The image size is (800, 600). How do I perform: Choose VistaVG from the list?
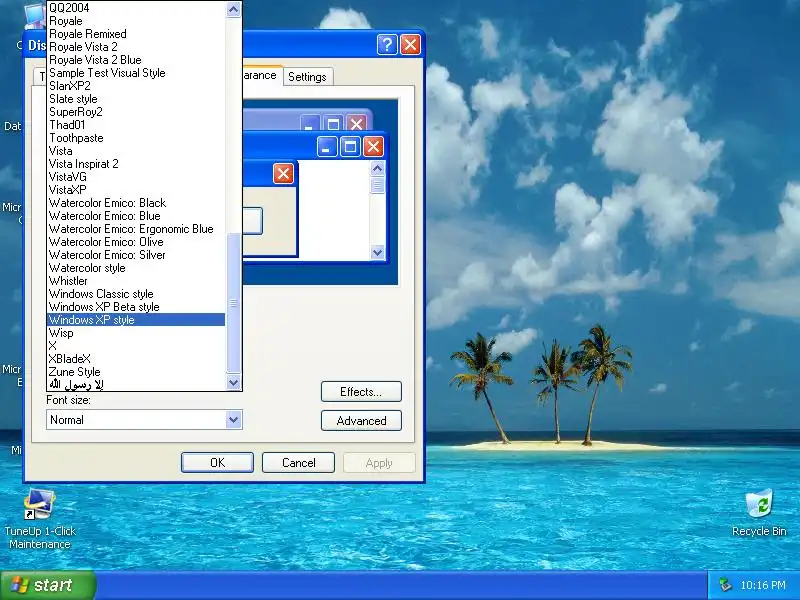pyautogui.click(x=136, y=177)
